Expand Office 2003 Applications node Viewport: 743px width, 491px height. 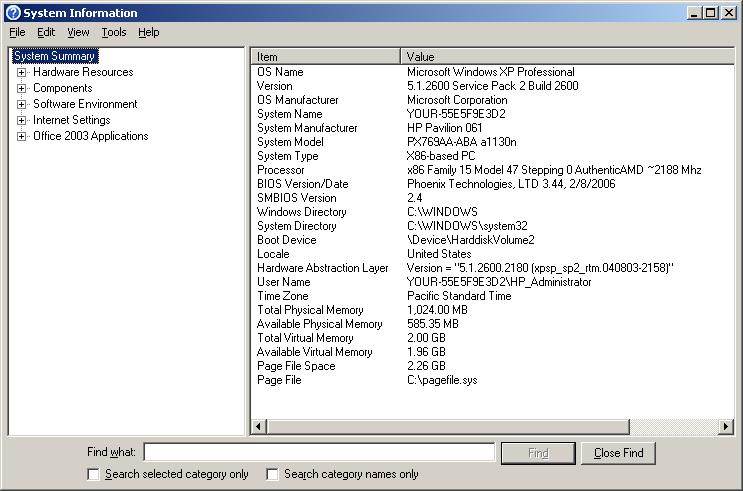tap(21, 136)
